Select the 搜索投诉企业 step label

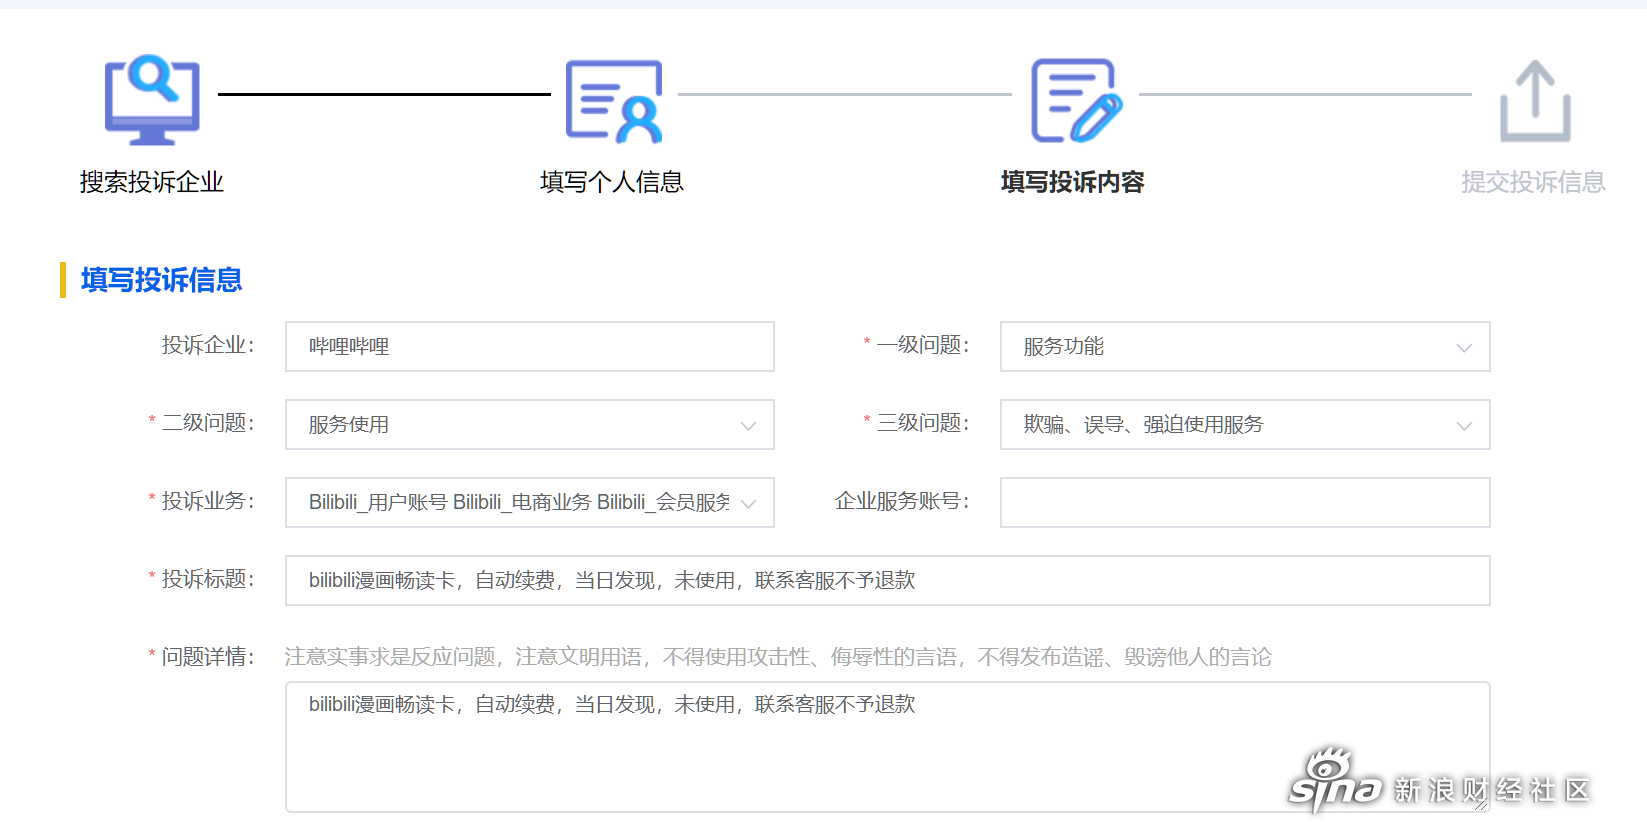[152, 182]
